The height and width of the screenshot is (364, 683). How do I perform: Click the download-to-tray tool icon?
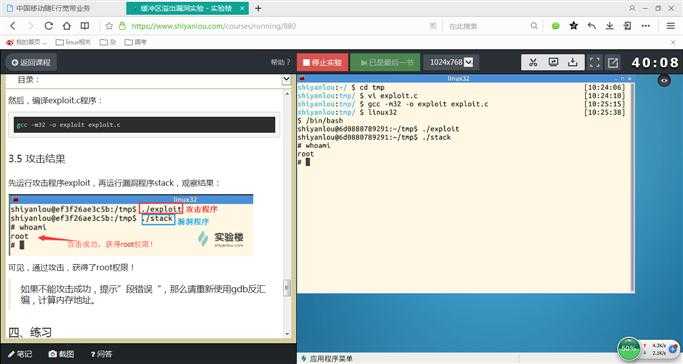point(572,62)
